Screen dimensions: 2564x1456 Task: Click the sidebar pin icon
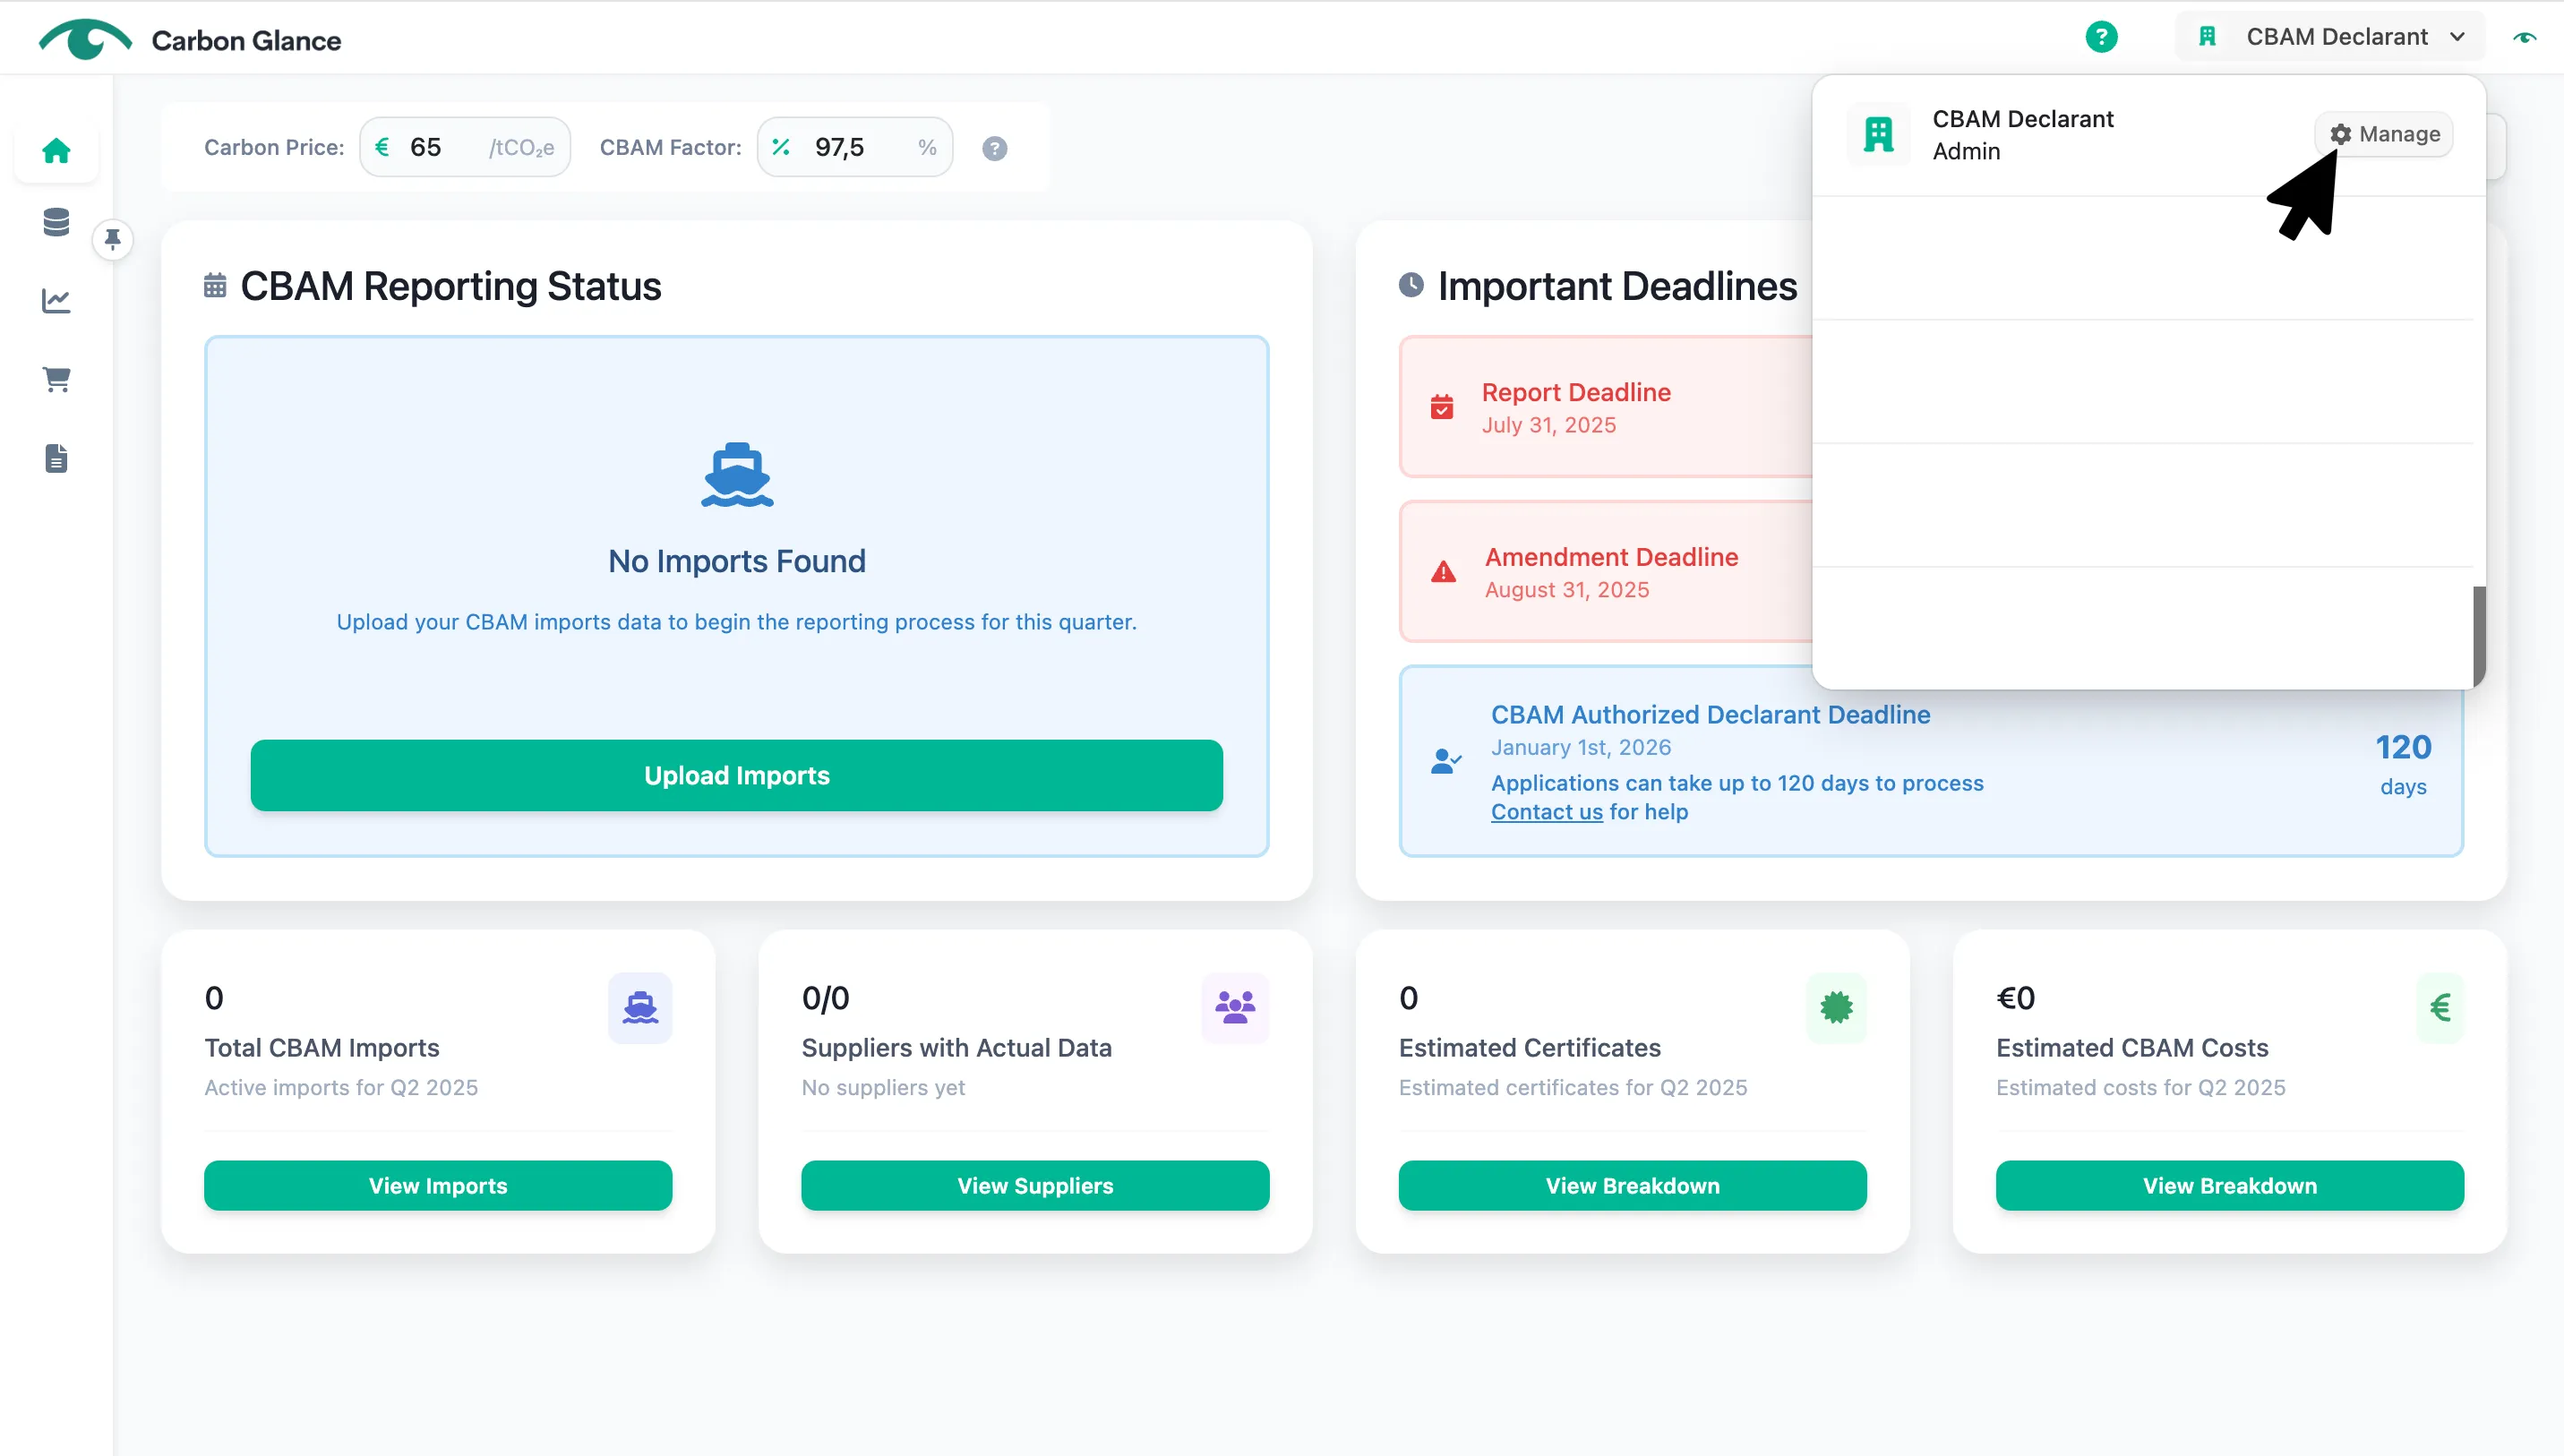click(113, 240)
